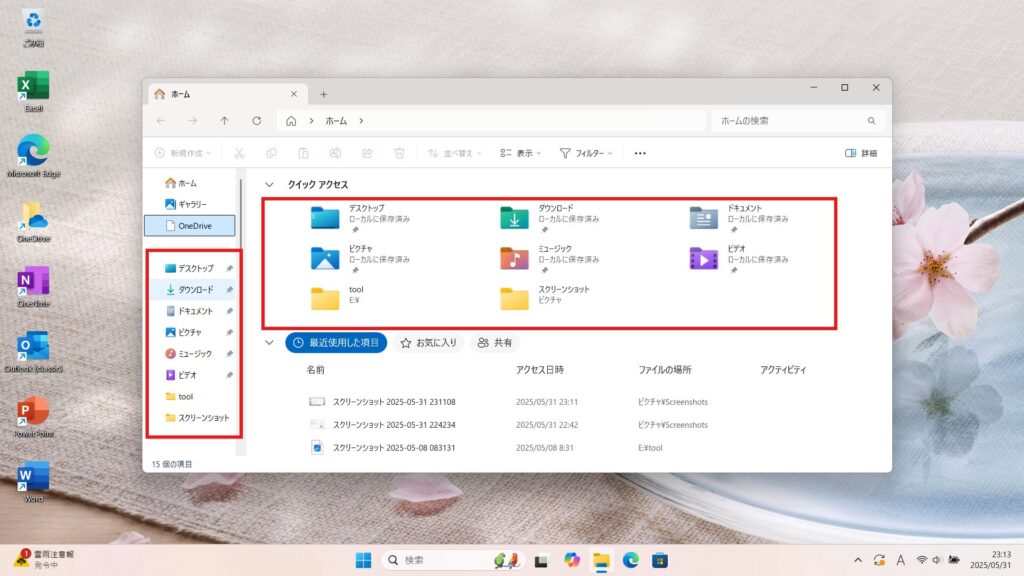Open the デスクトップ folder in Quick Access

tap(359, 218)
